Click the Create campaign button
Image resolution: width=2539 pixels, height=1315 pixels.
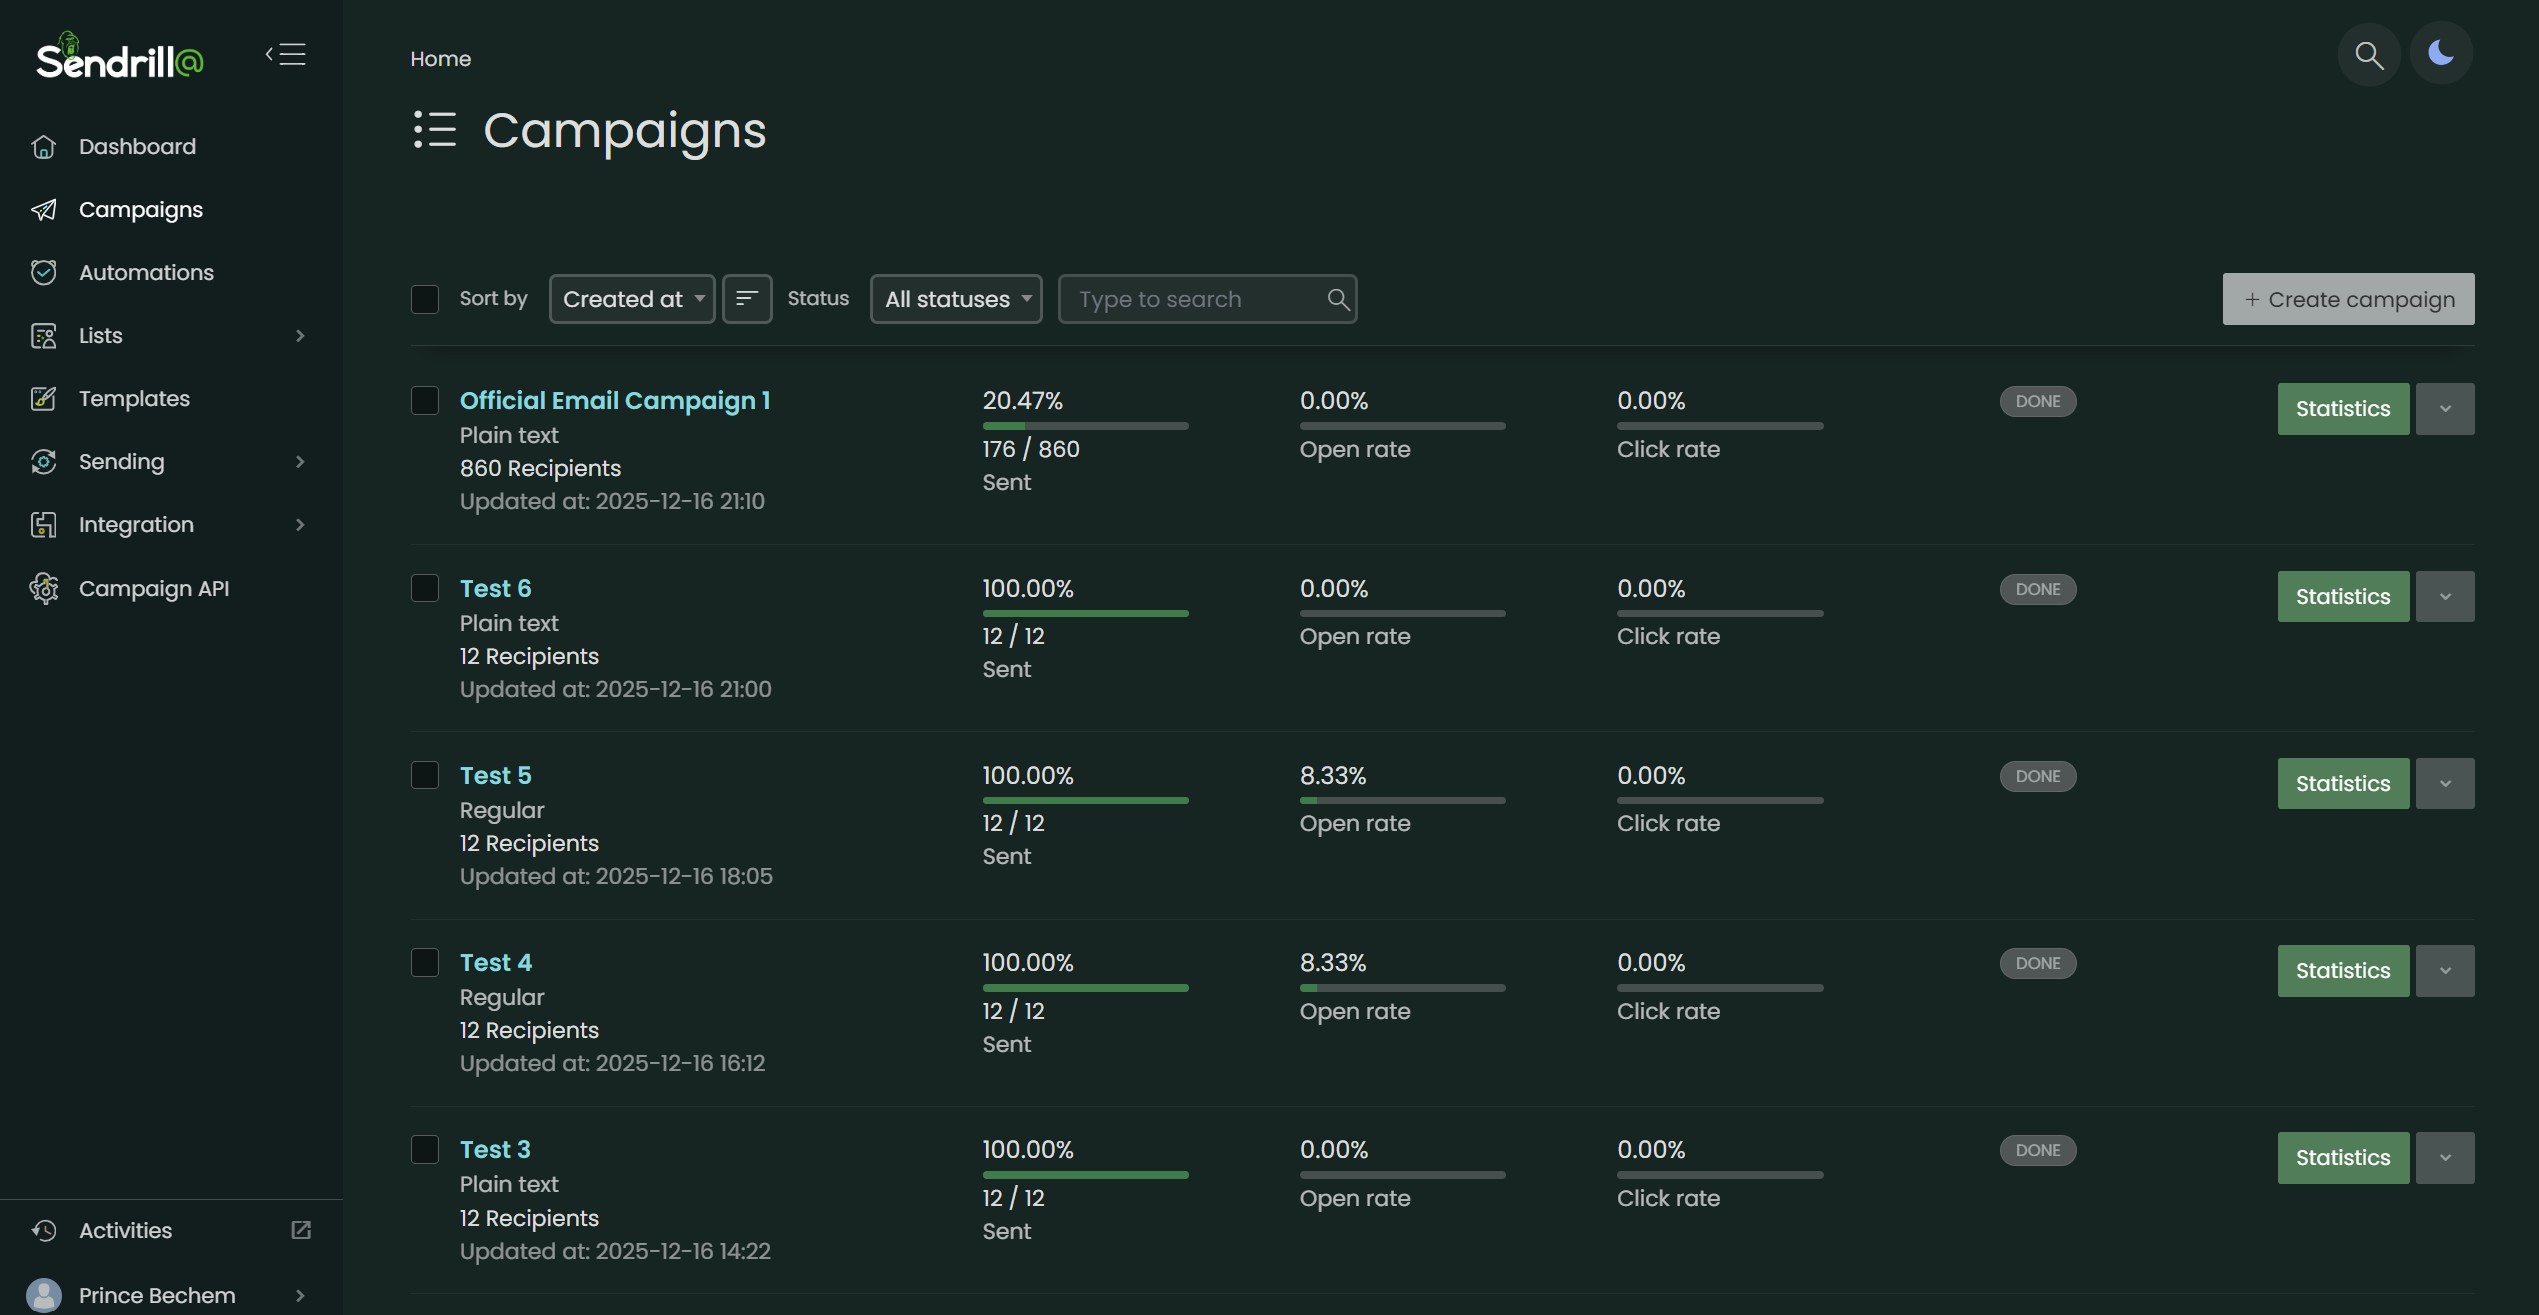(2348, 299)
